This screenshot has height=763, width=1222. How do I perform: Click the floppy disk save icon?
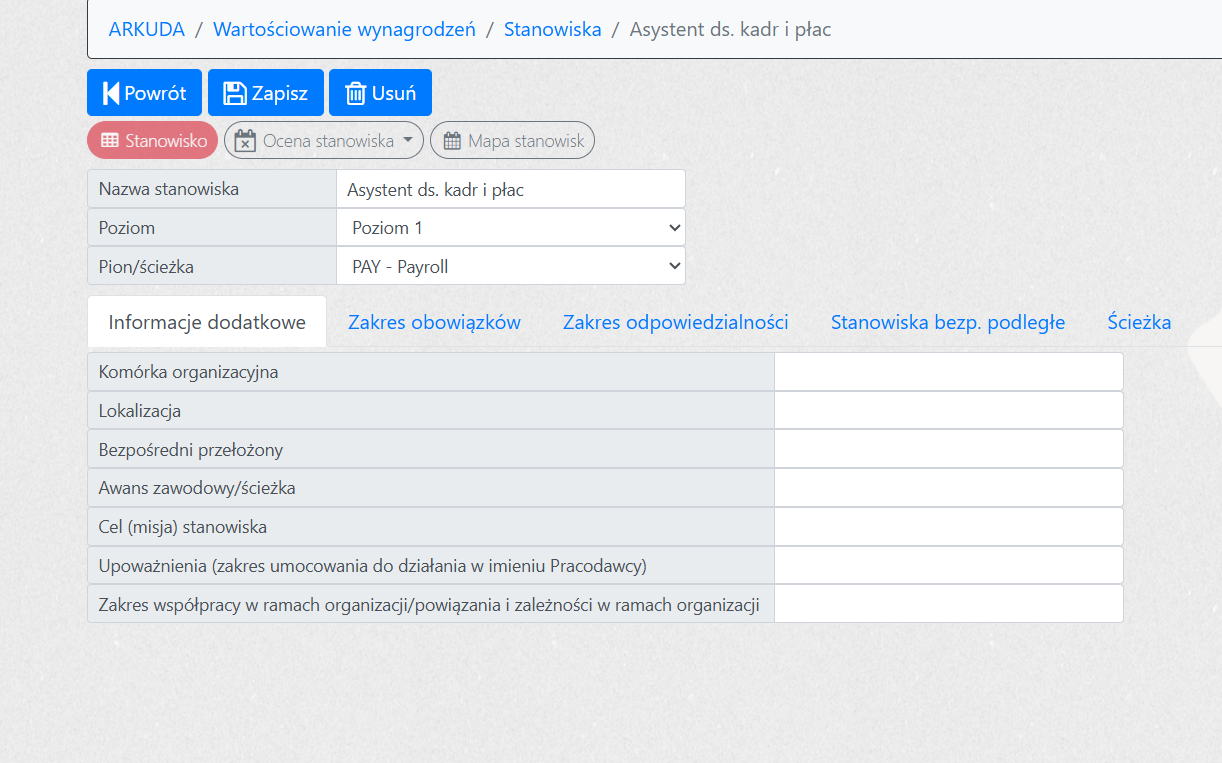coord(235,93)
